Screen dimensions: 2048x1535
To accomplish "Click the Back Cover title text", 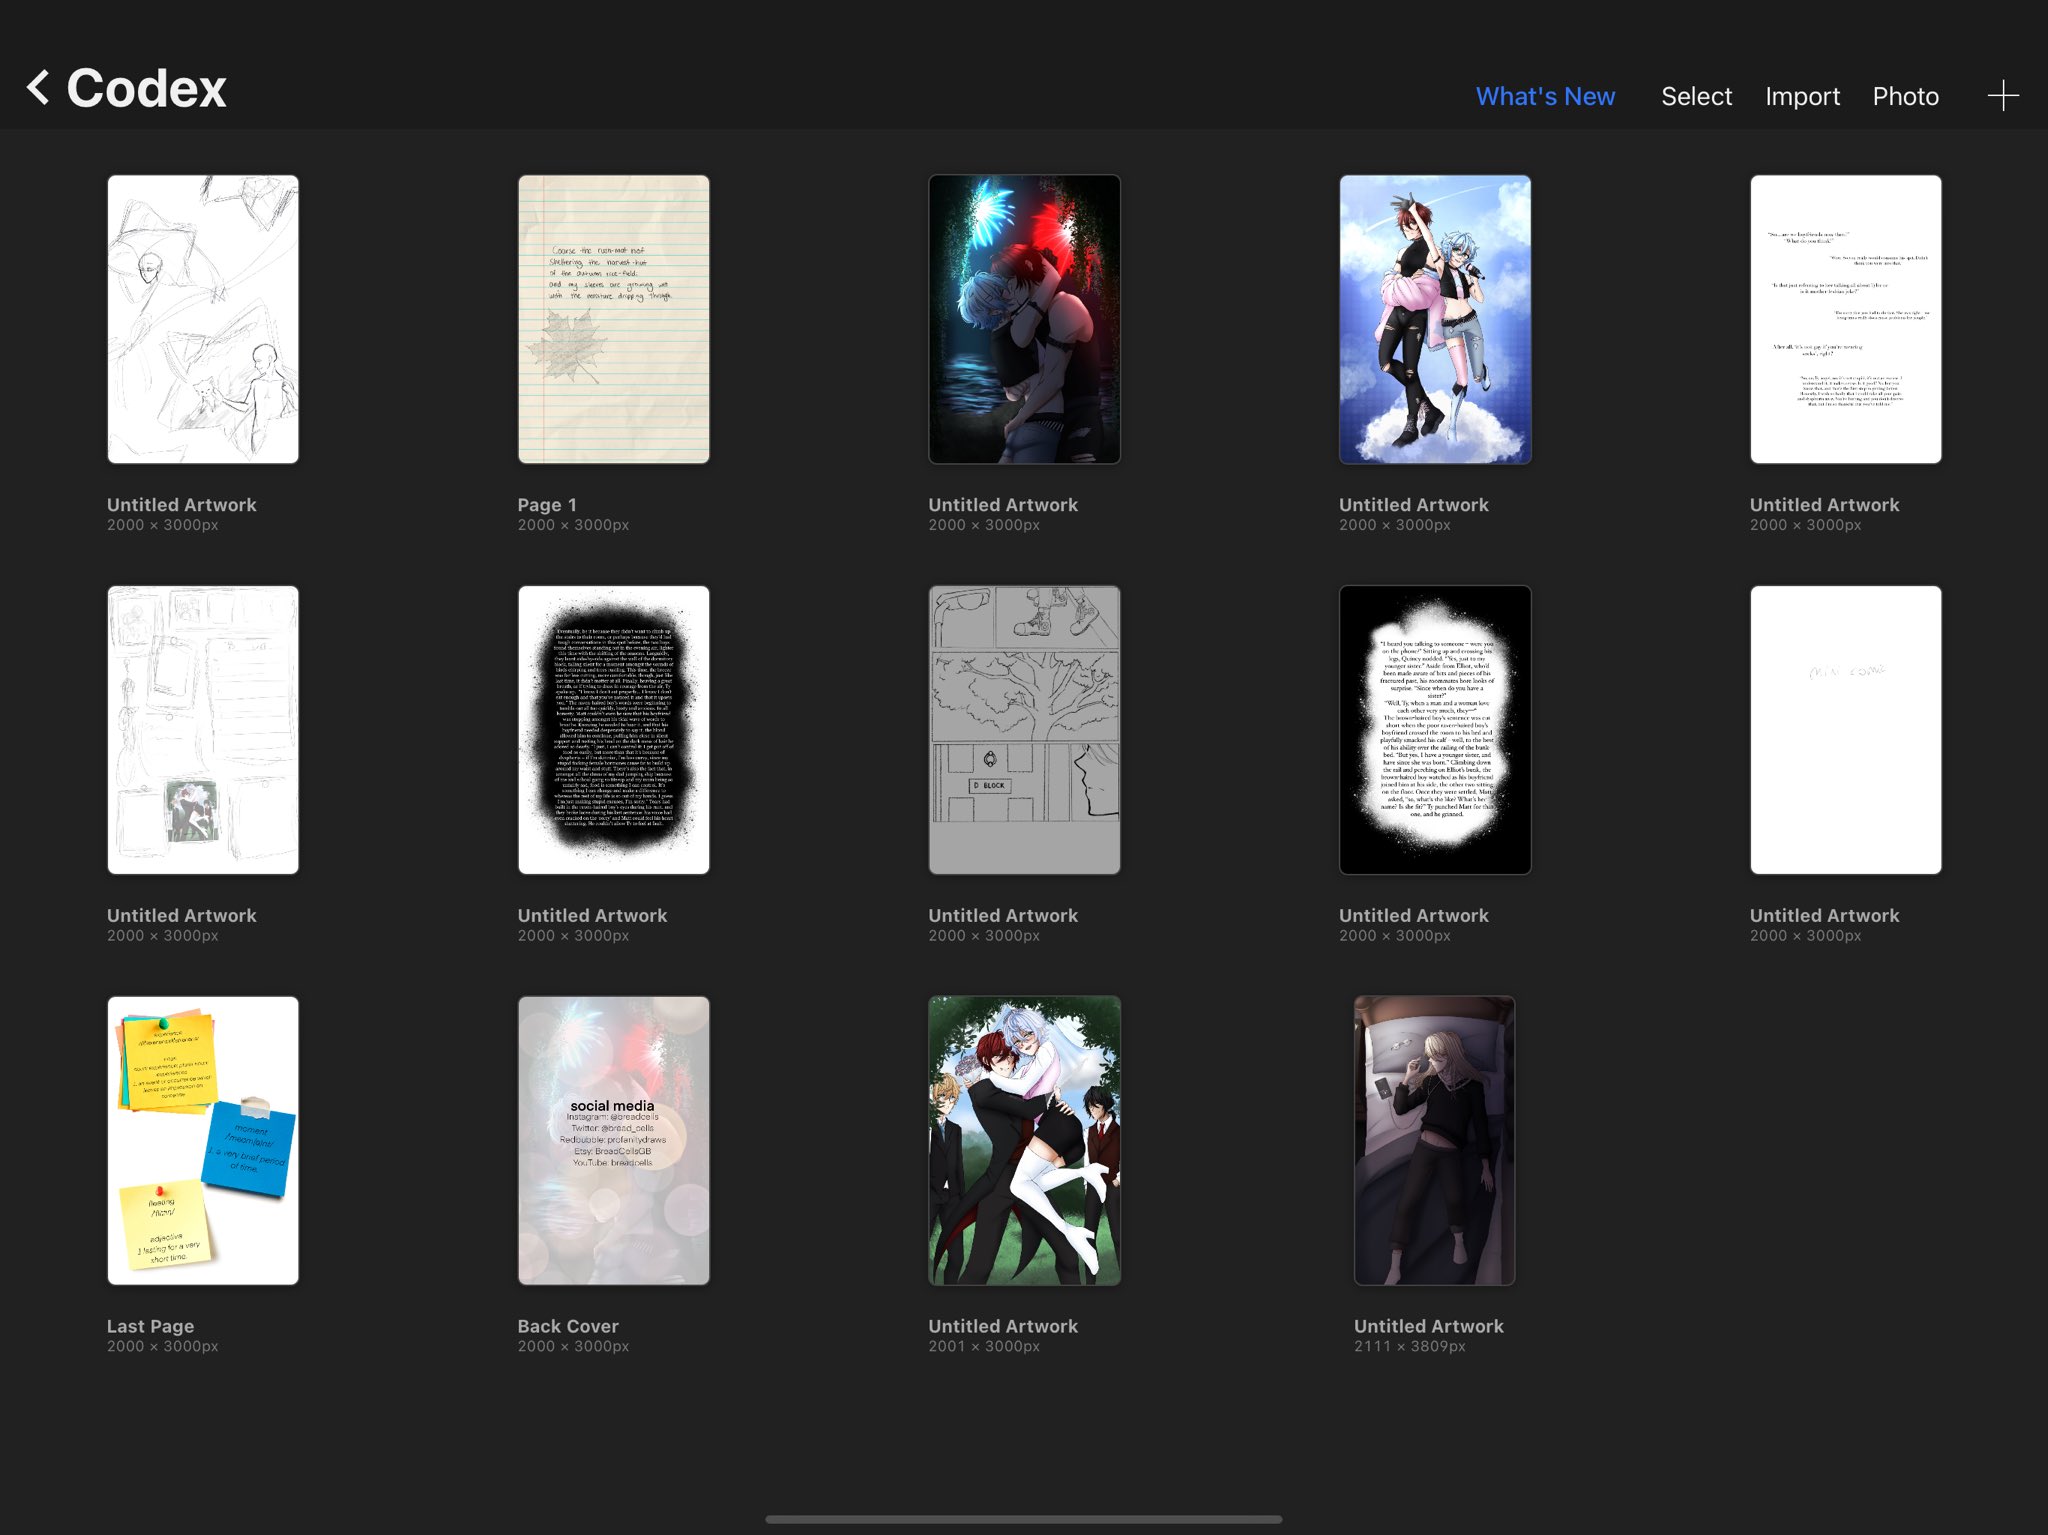I will point(568,1326).
